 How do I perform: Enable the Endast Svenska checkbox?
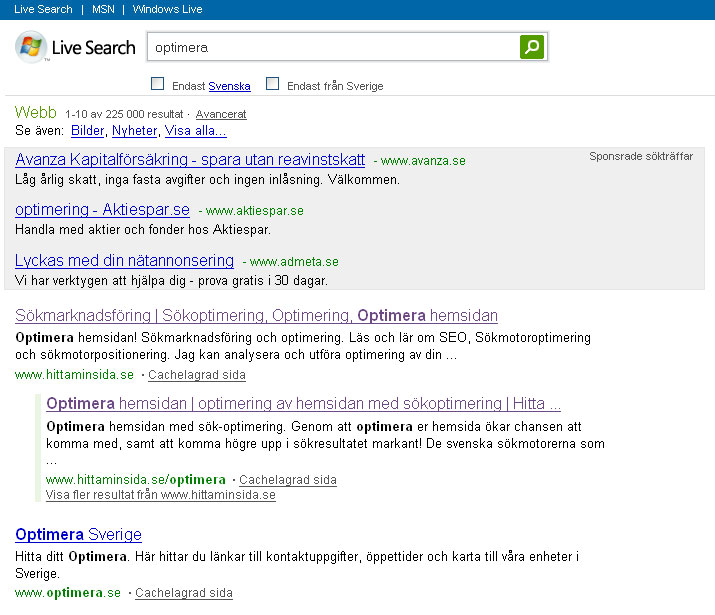(x=157, y=84)
